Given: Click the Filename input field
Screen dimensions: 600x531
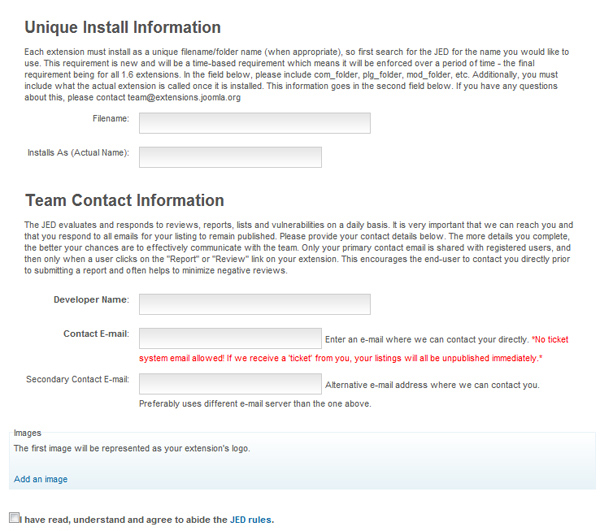Looking at the screenshot, I should (254, 123).
